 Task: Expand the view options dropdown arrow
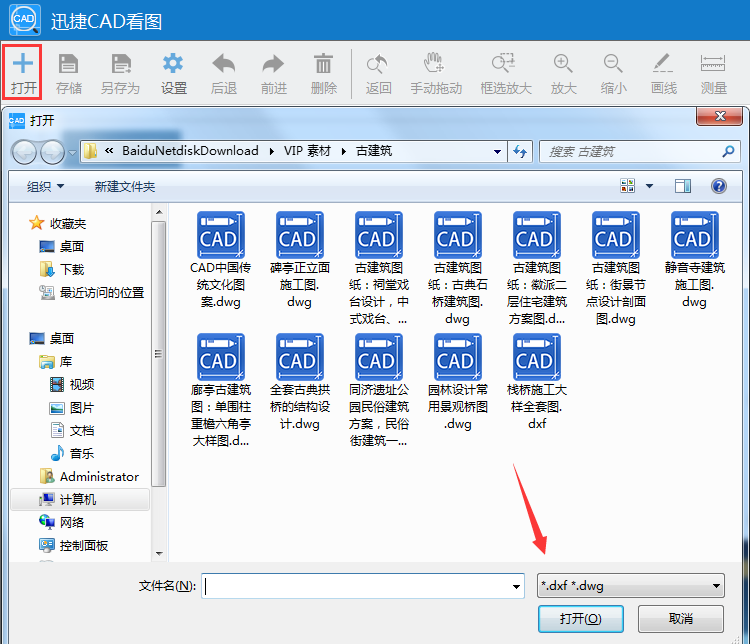tap(649, 186)
